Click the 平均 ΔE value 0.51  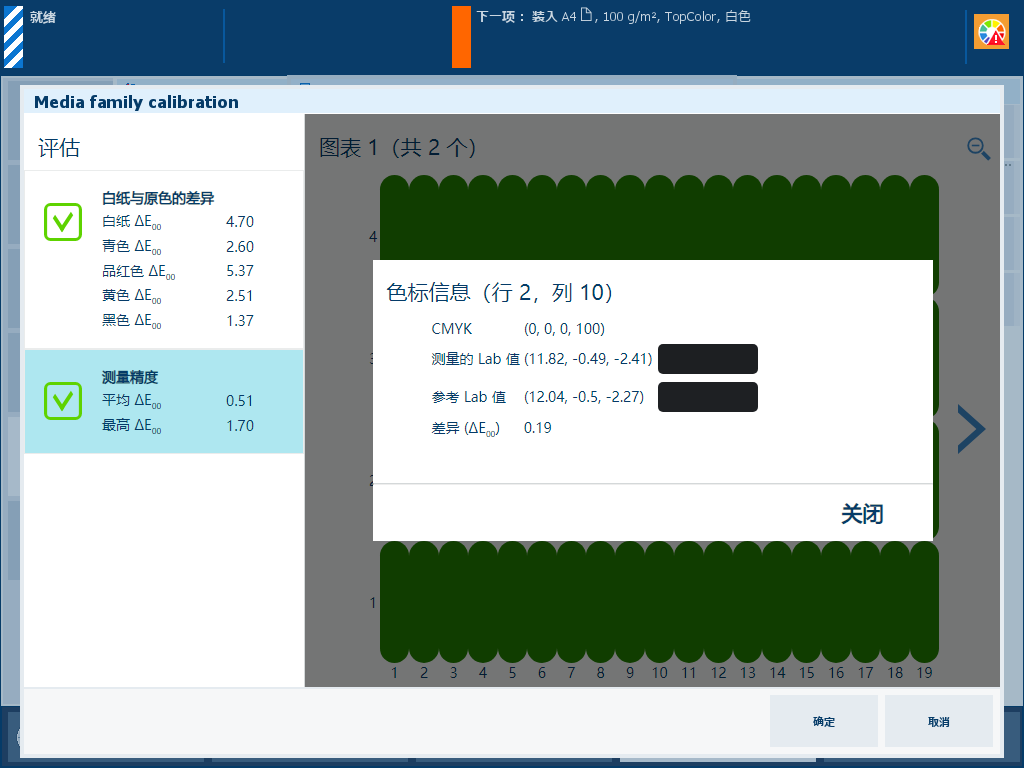click(240, 401)
